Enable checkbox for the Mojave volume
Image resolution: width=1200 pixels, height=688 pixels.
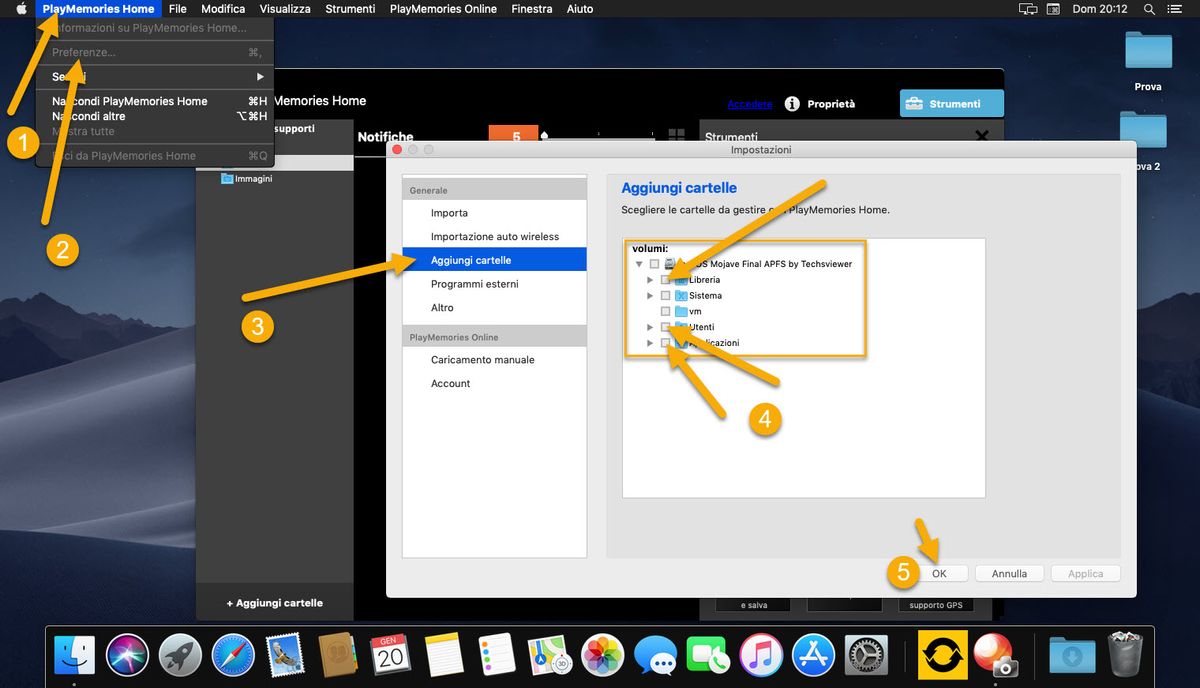click(654, 264)
